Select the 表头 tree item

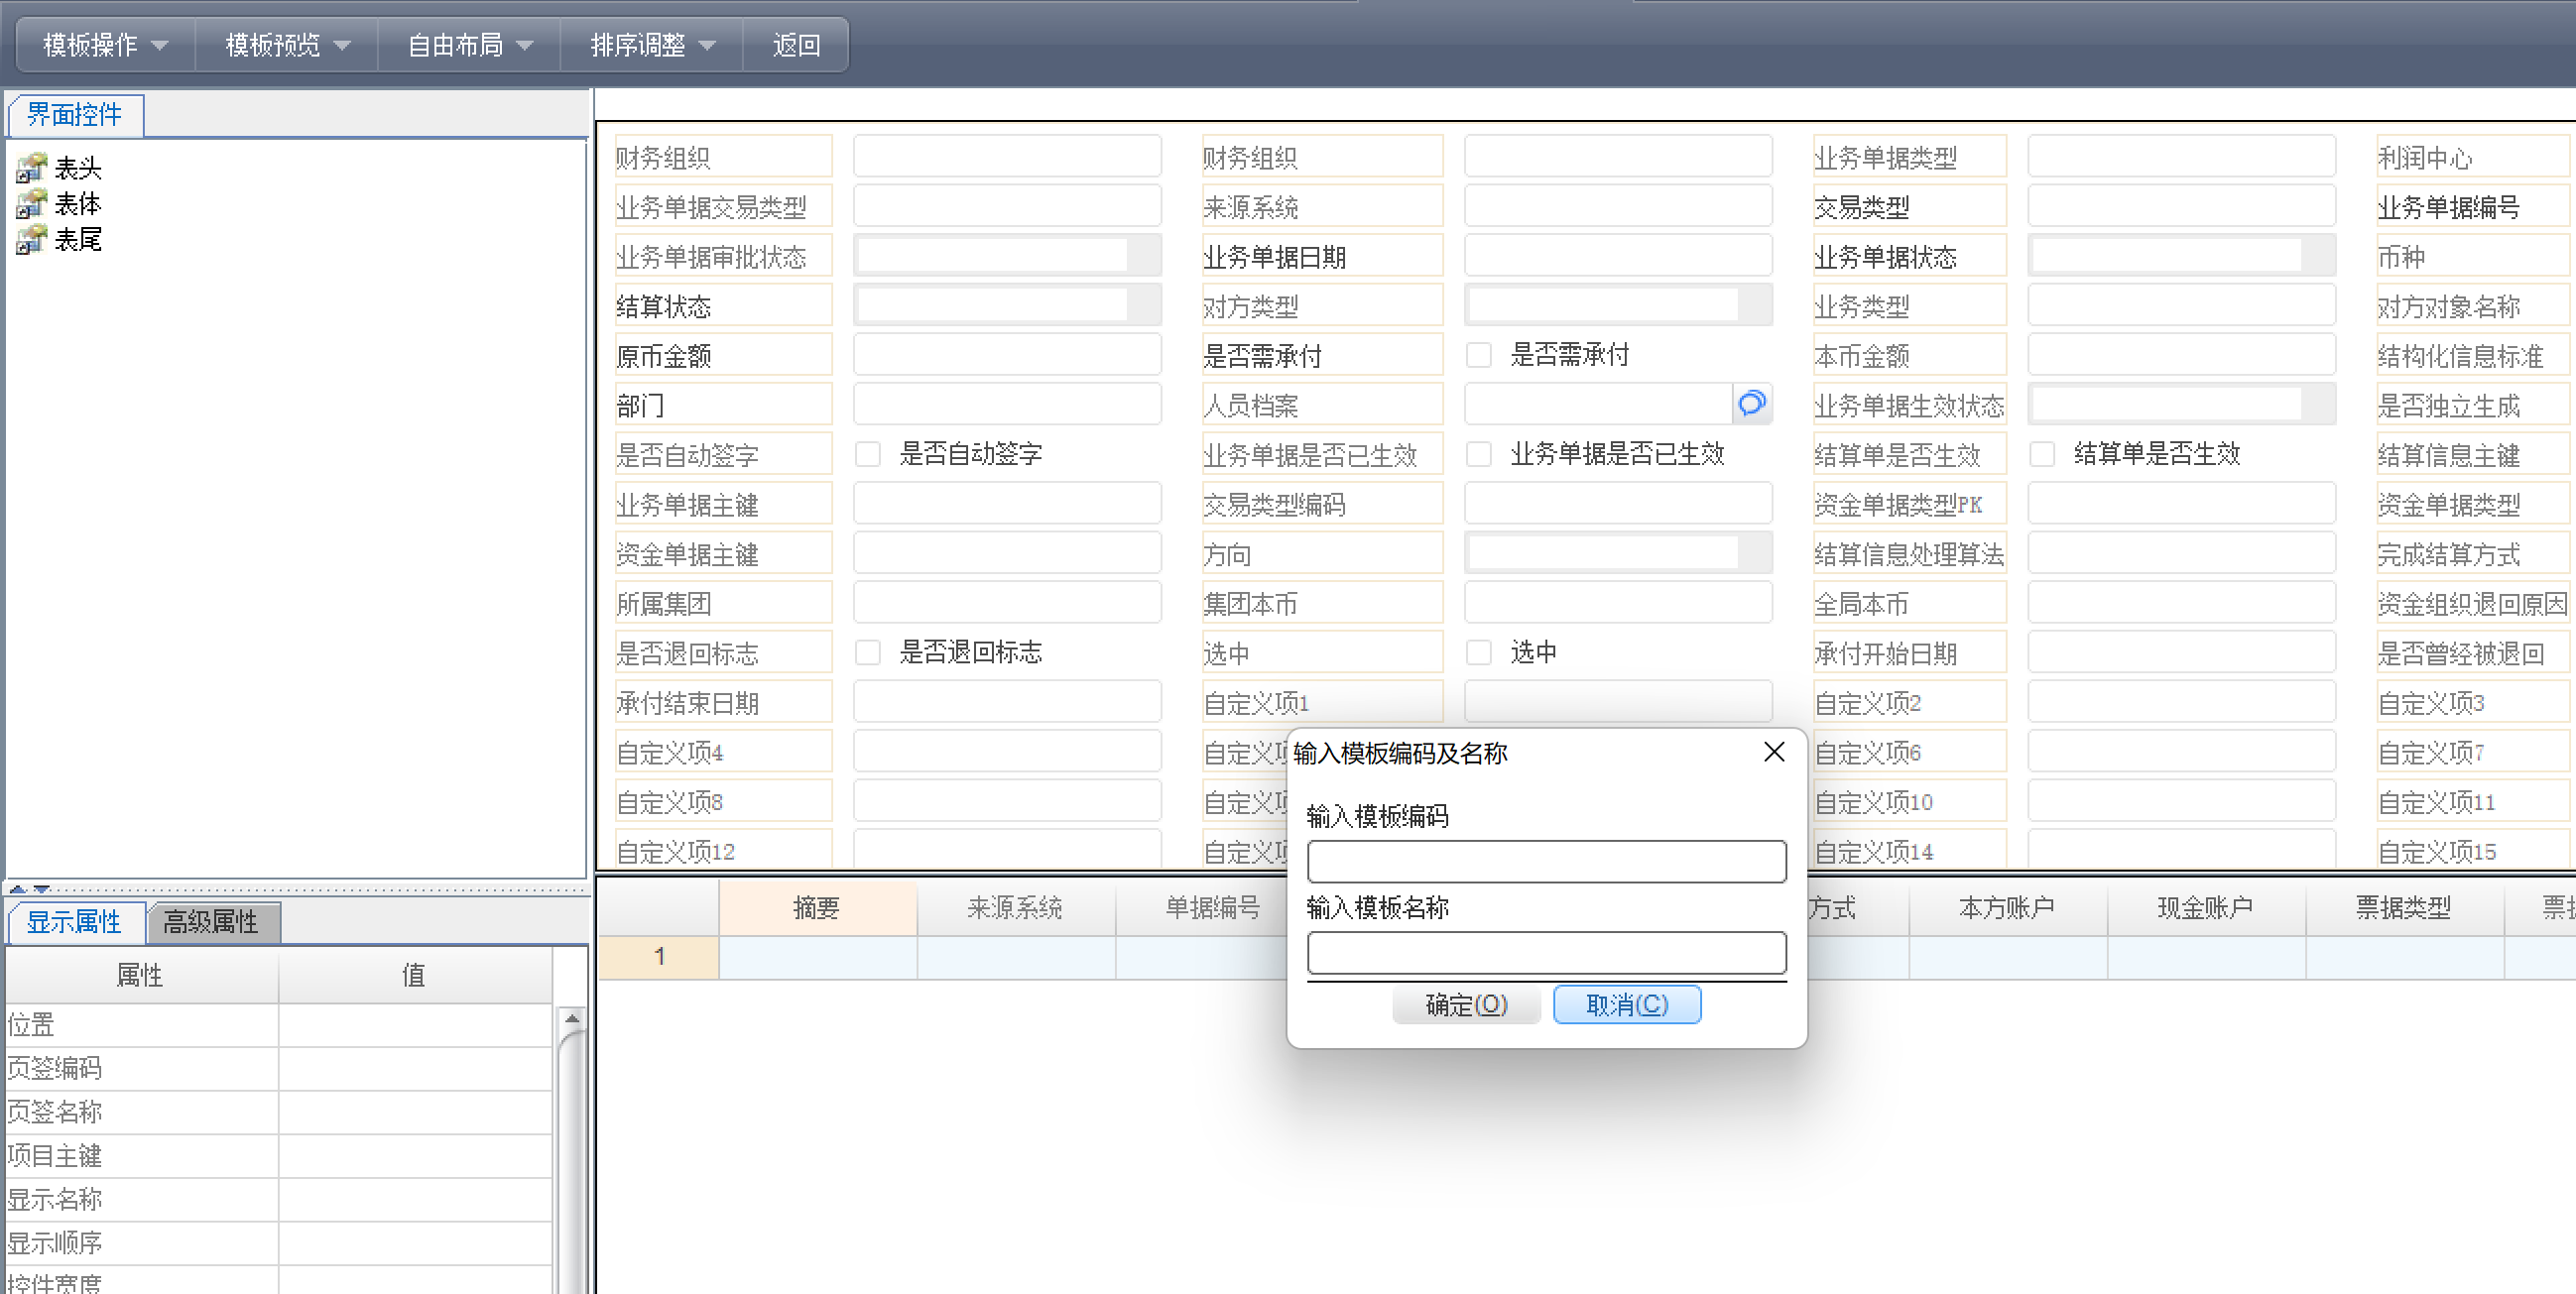pos(78,168)
